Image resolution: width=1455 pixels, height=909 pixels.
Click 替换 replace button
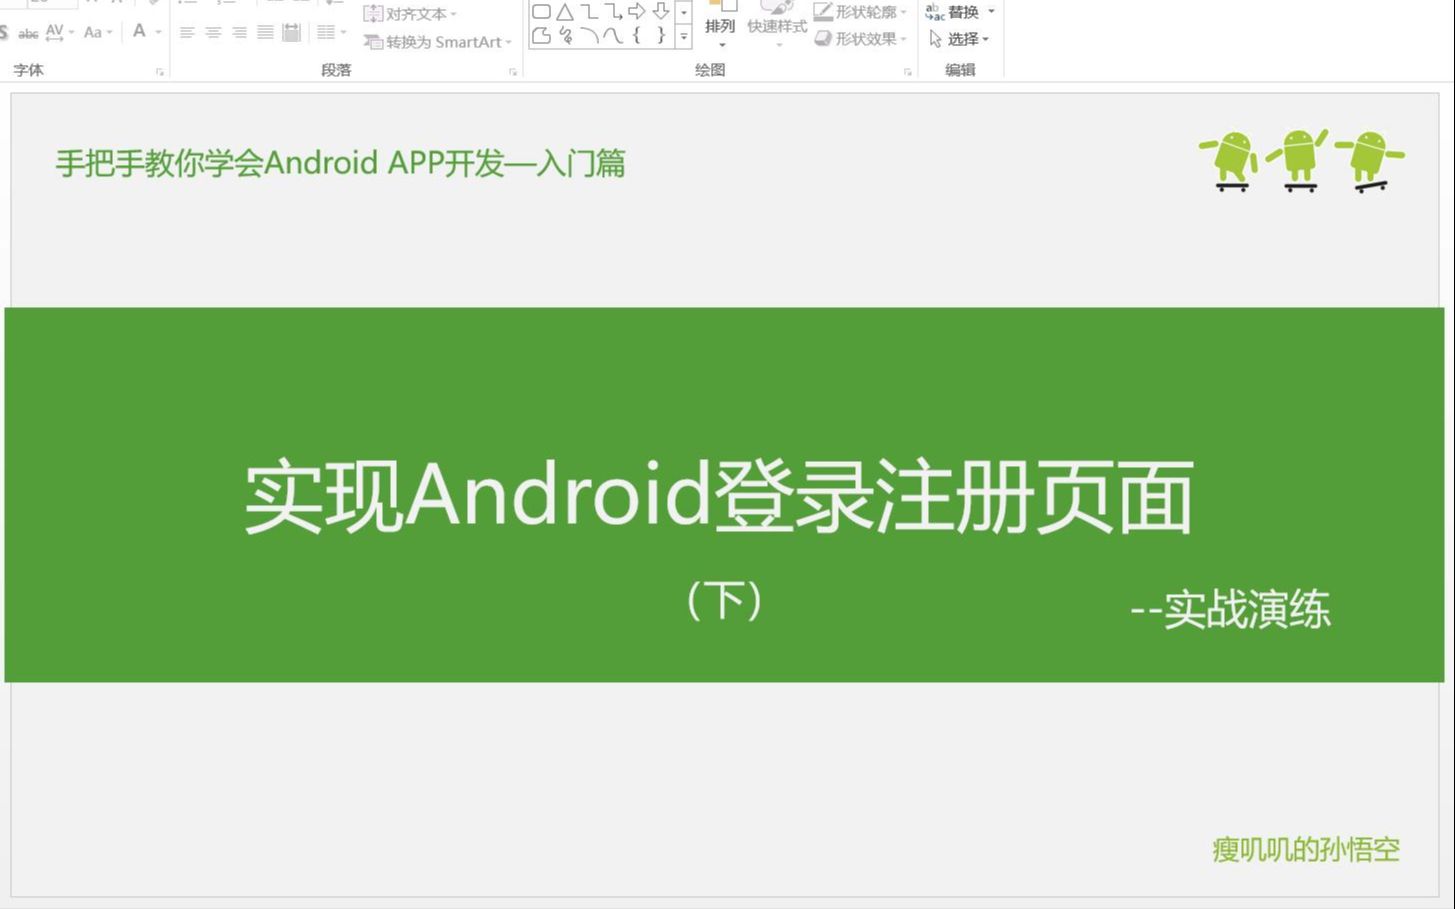(x=953, y=12)
